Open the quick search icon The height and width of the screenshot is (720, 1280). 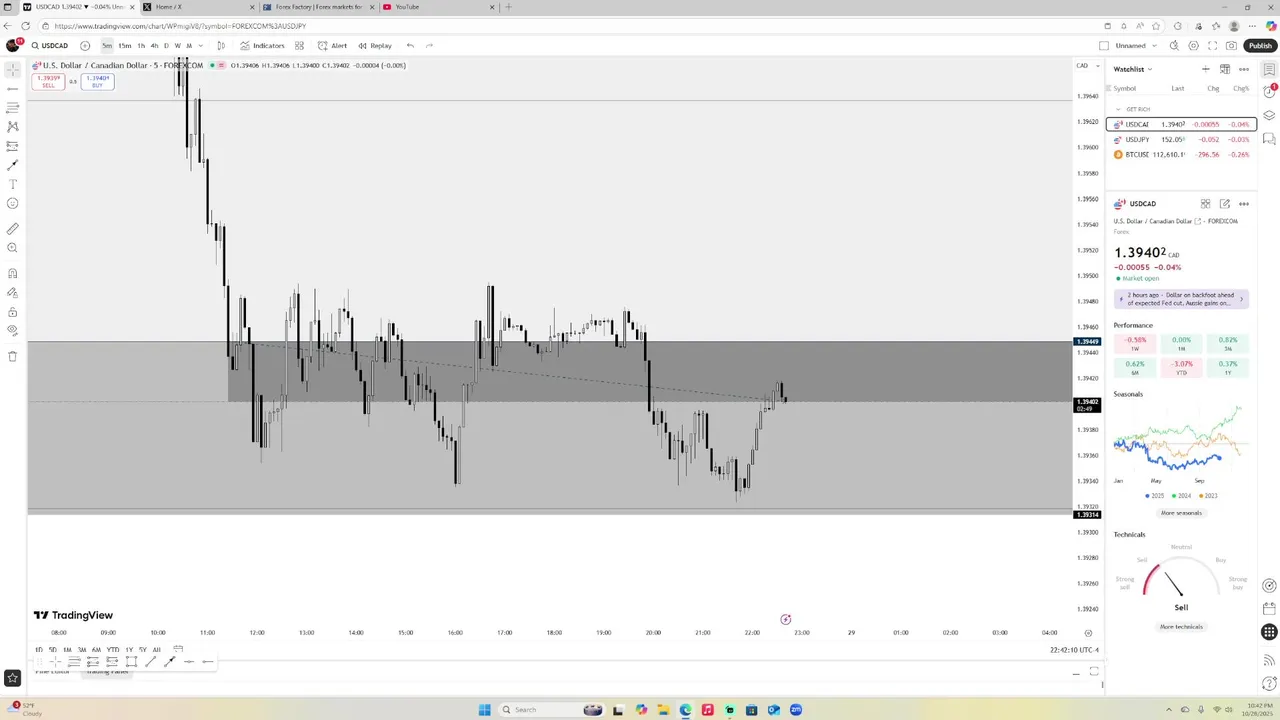[x=1174, y=45]
